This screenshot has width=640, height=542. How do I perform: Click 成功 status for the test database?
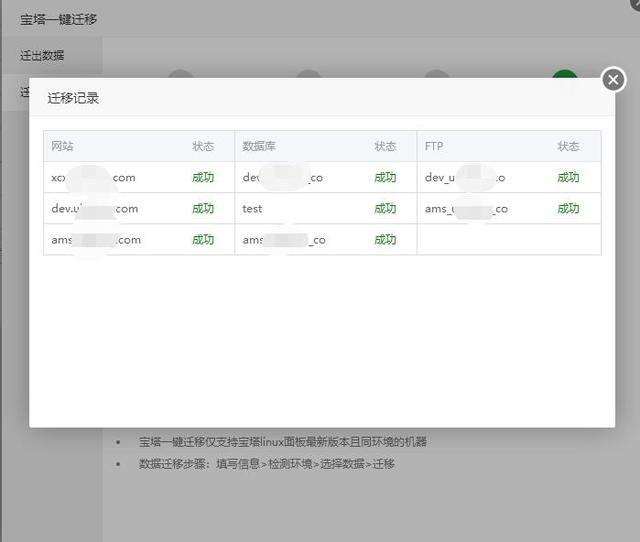[x=385, y=209]
